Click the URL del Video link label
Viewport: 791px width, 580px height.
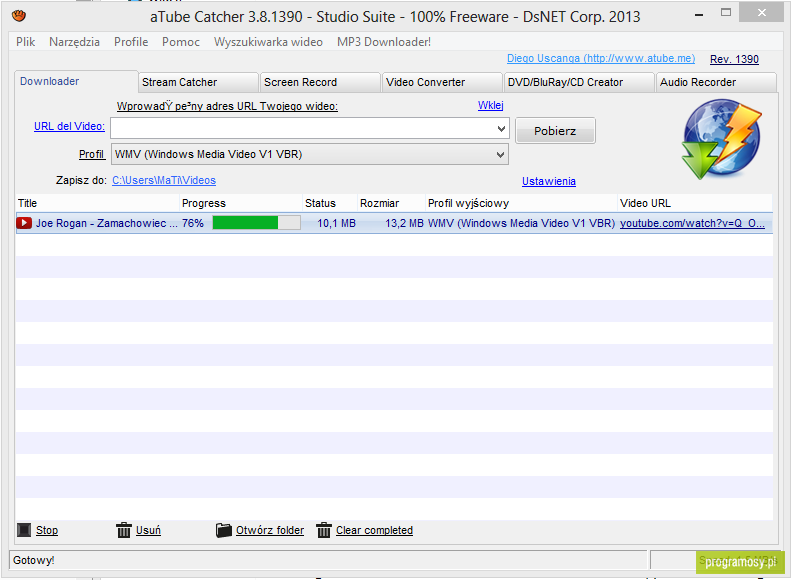(69, 126)
